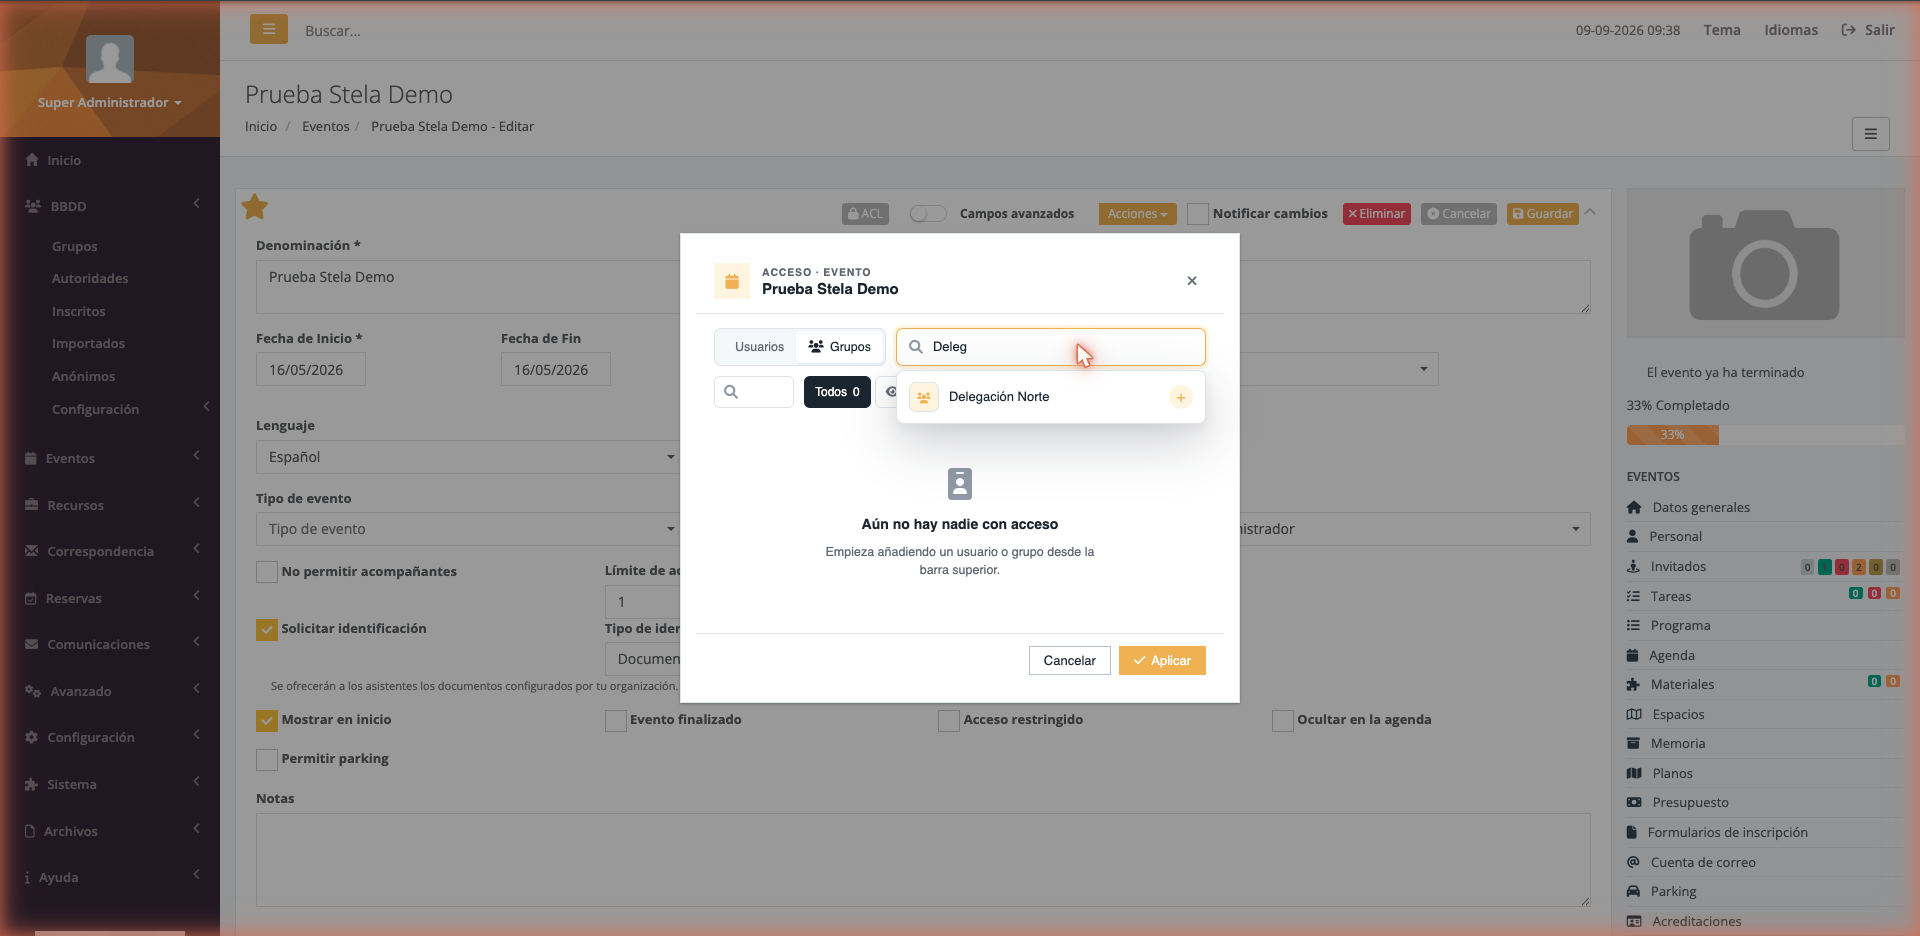Uncheck Solicitar identificación
The height and width of the screenshot is (936, 1920).
[x=267, y=630]
